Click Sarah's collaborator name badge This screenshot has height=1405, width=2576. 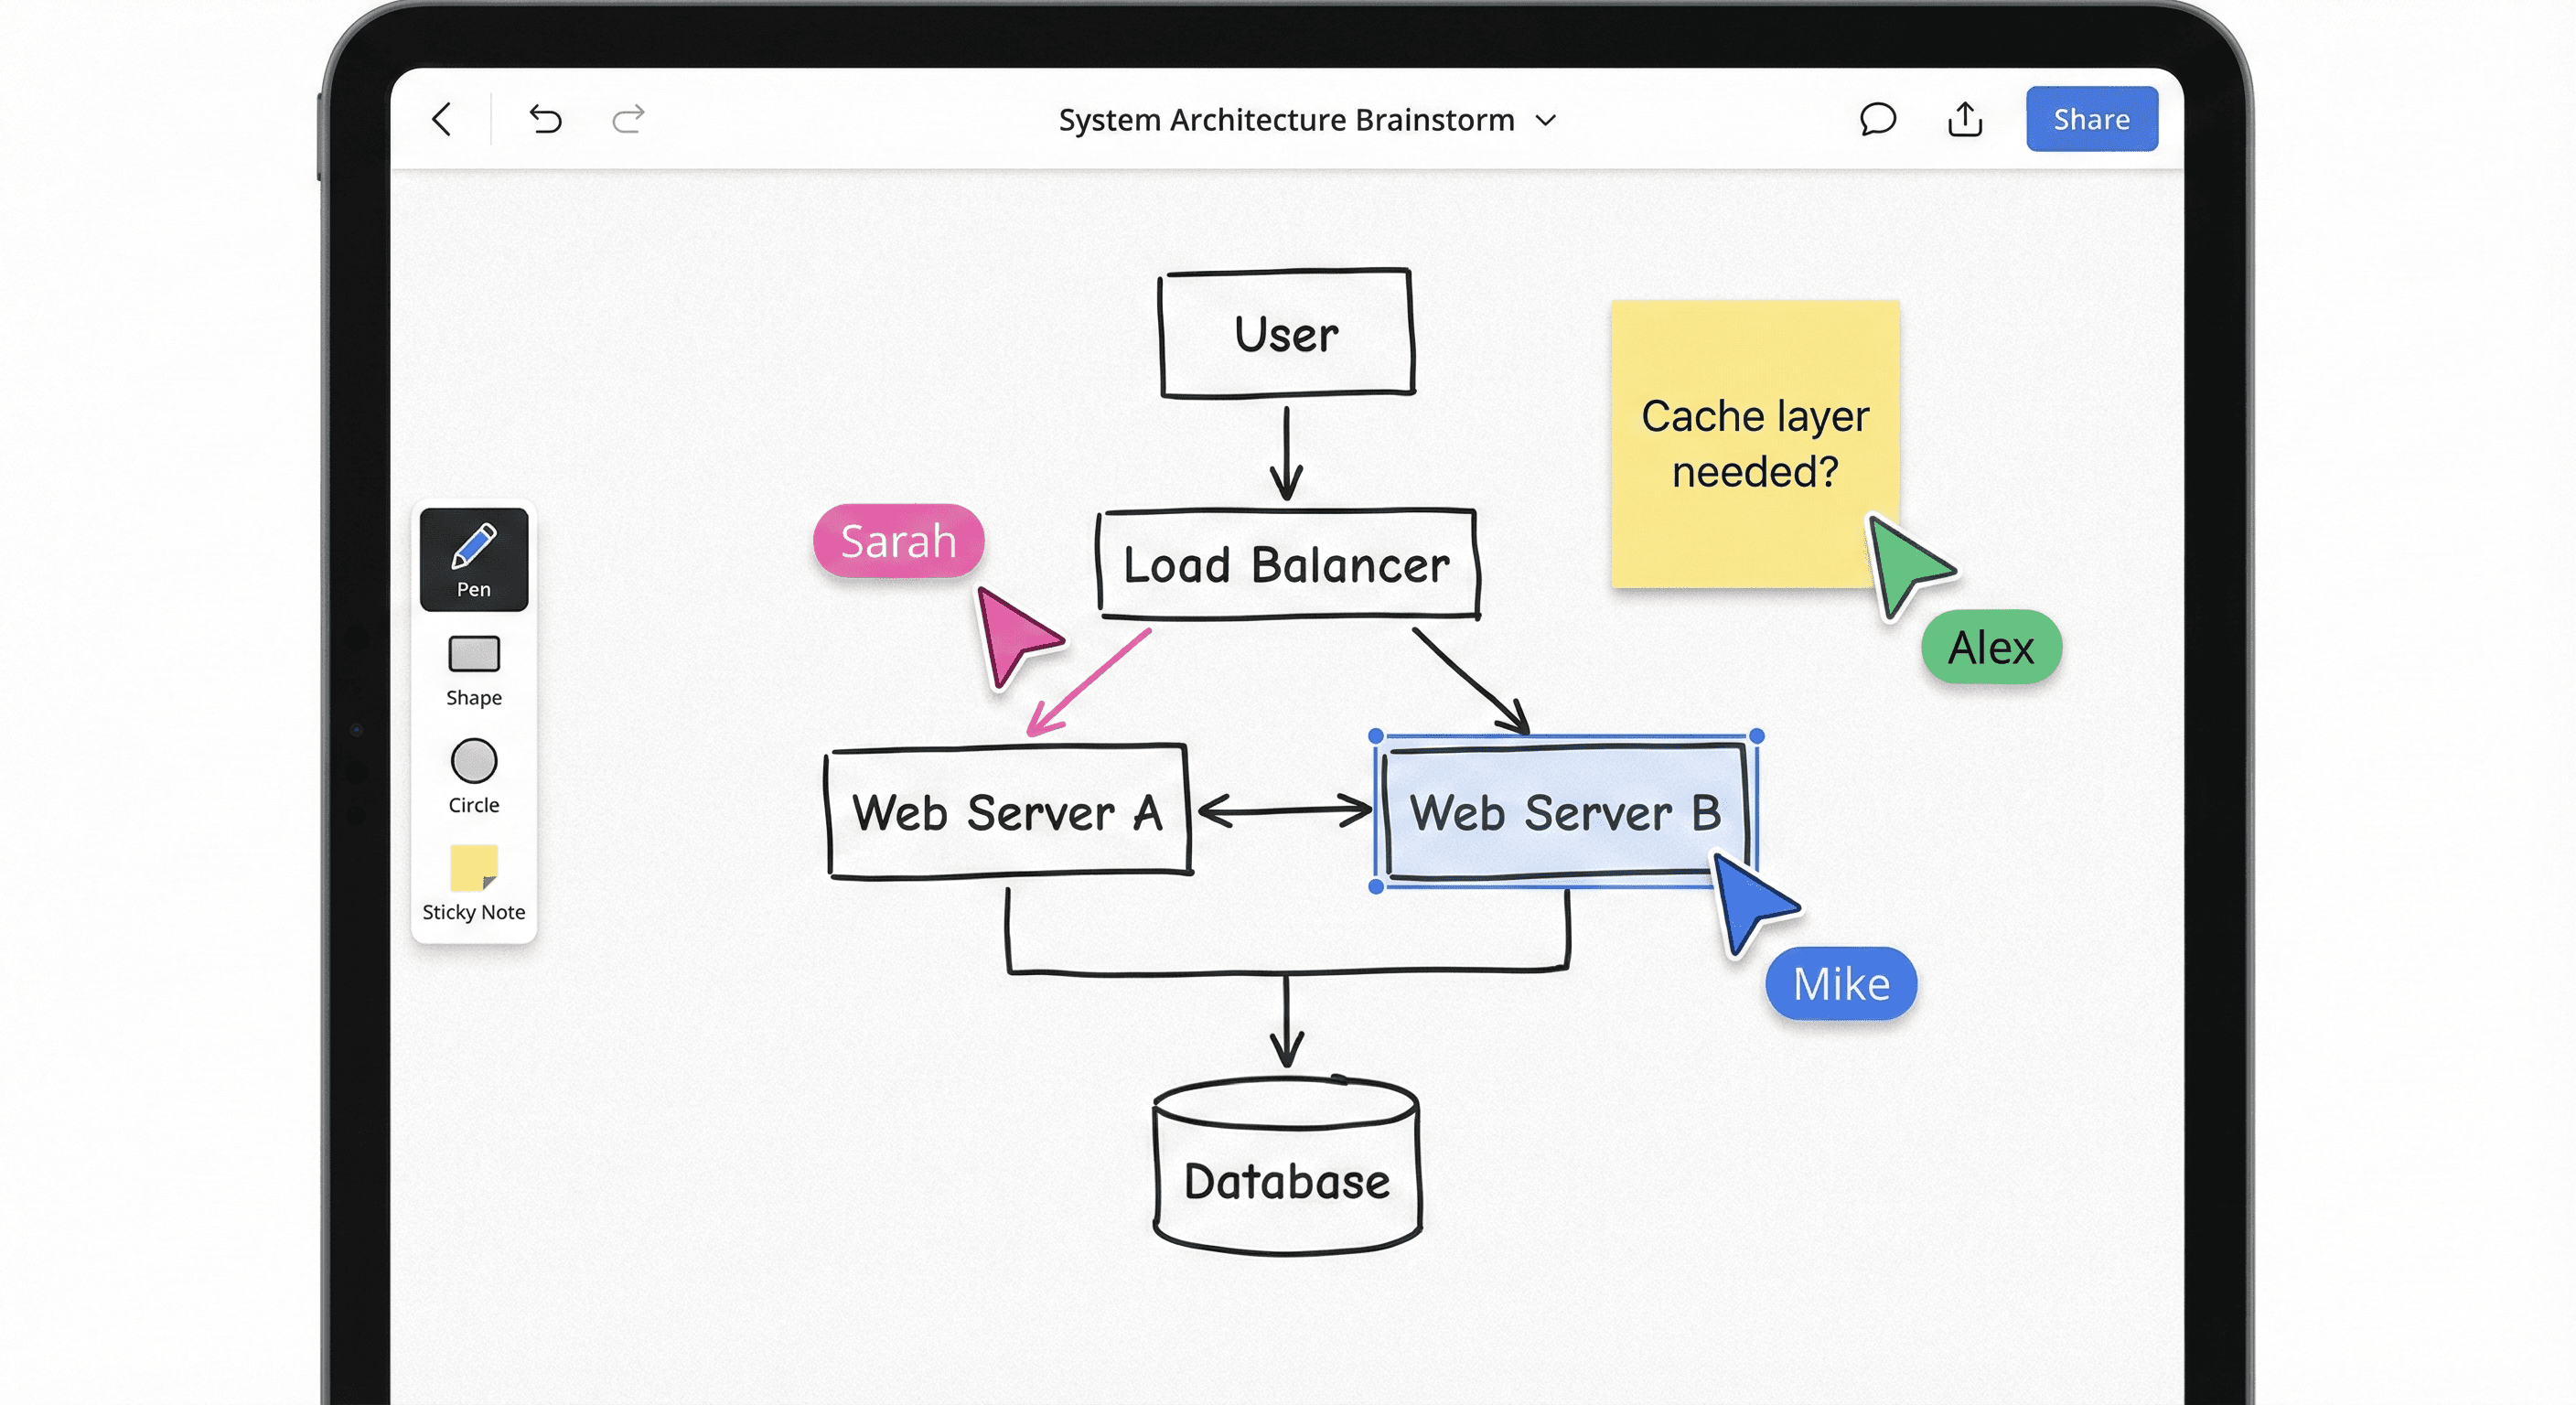coord(898,541)
